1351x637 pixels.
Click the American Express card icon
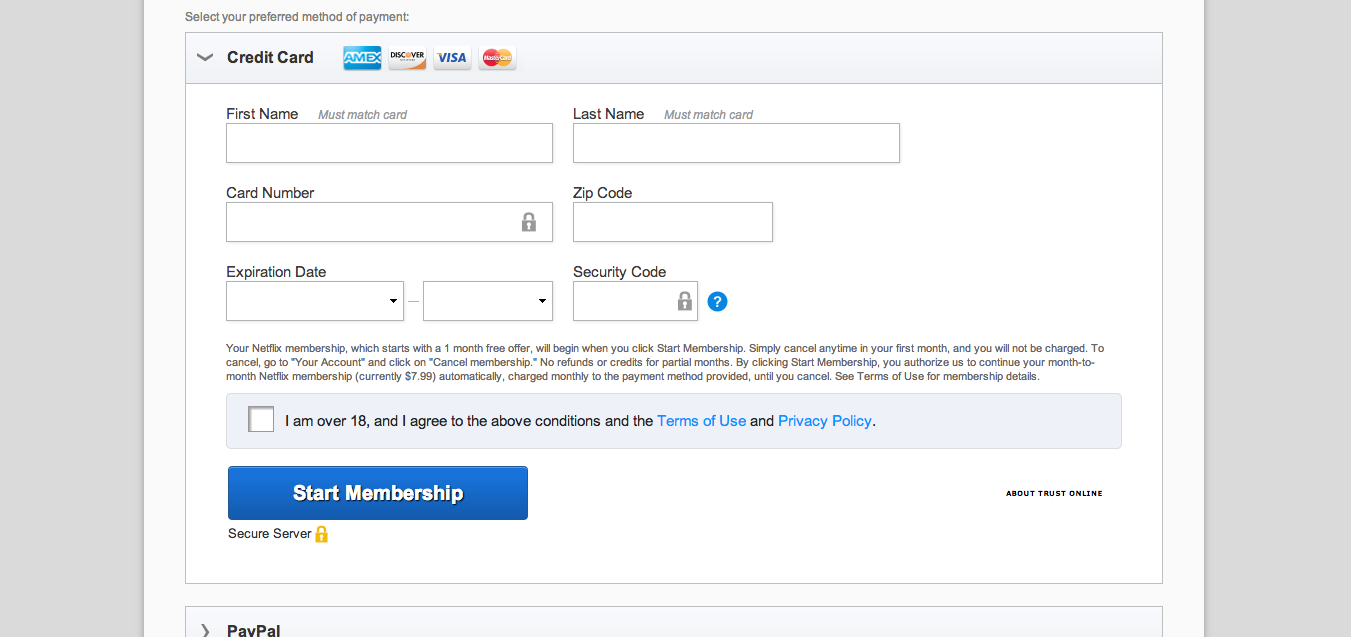point(362,58)
